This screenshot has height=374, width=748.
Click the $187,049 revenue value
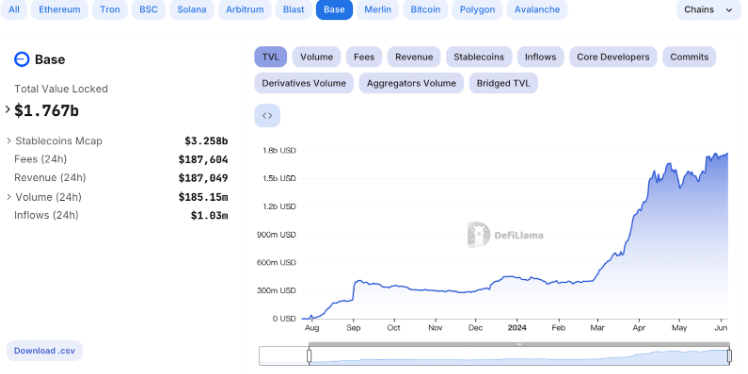tap(203, 178)
